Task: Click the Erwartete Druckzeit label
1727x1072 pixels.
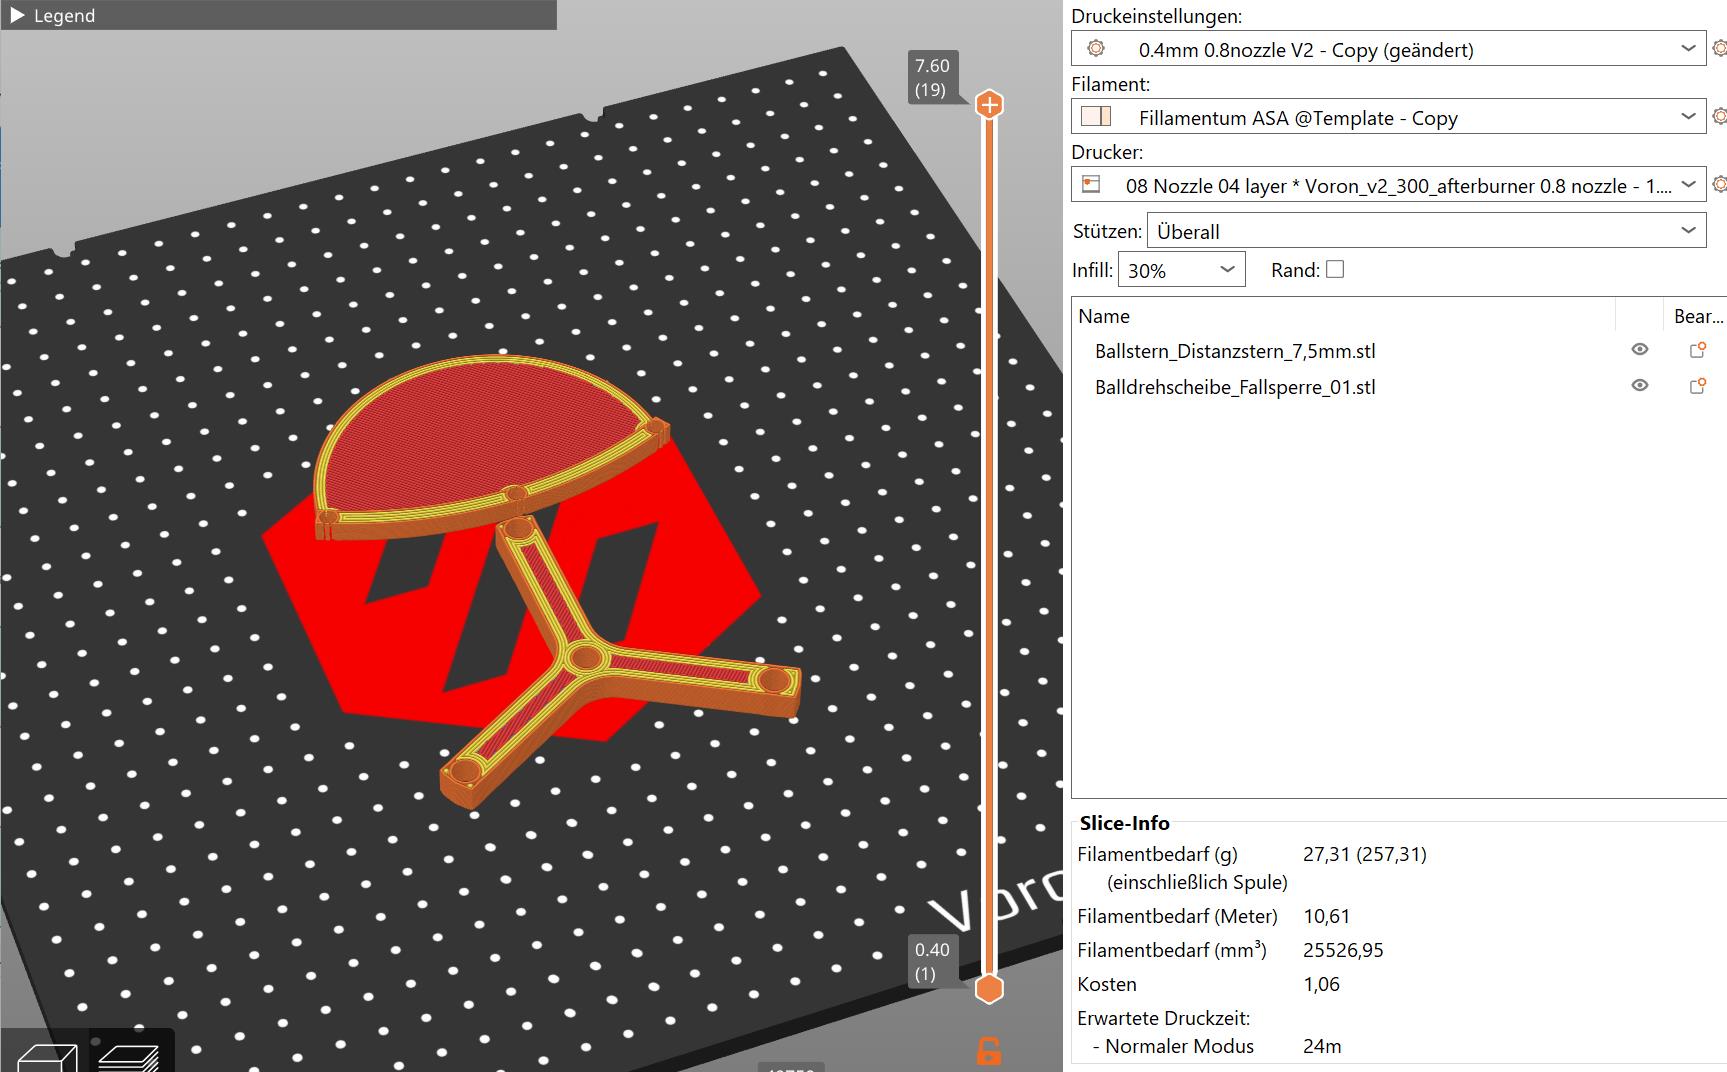Action: pyautogui.click(x=1164, y=1018)
